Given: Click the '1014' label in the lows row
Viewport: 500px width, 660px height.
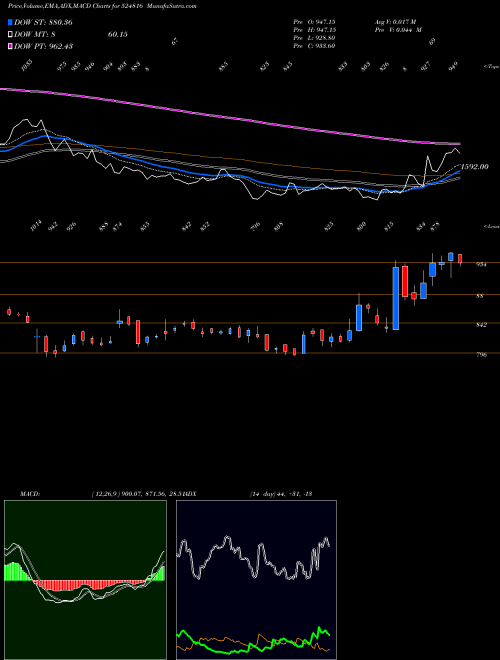Looking at the screenshot, I should pos(37,226).
